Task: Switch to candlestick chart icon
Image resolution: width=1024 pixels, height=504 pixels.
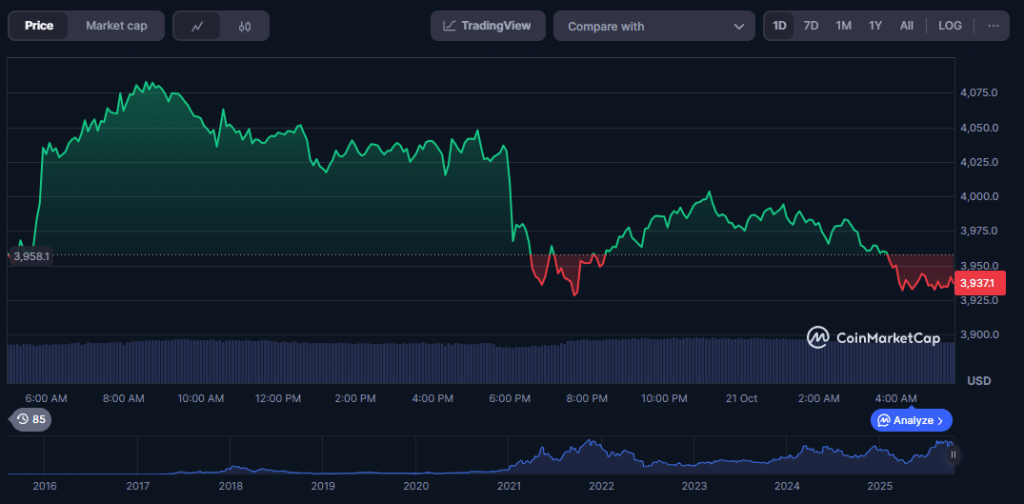Action: click(x=244, y=26)
